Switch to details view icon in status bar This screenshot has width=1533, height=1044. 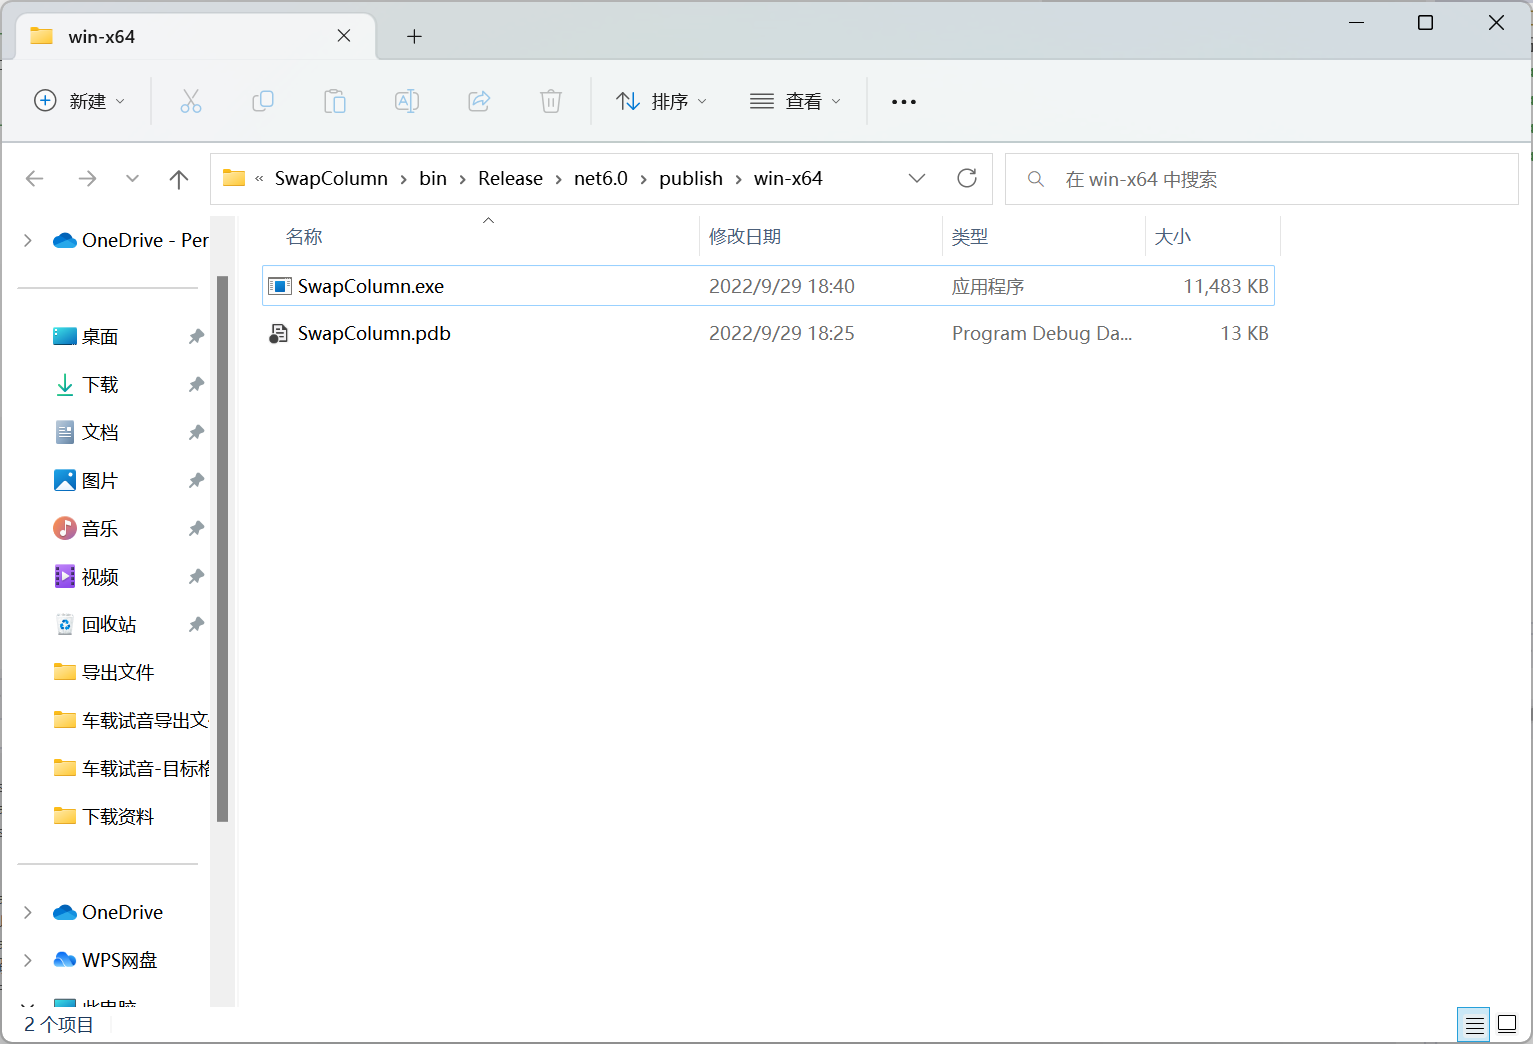coord(1474,1025)
